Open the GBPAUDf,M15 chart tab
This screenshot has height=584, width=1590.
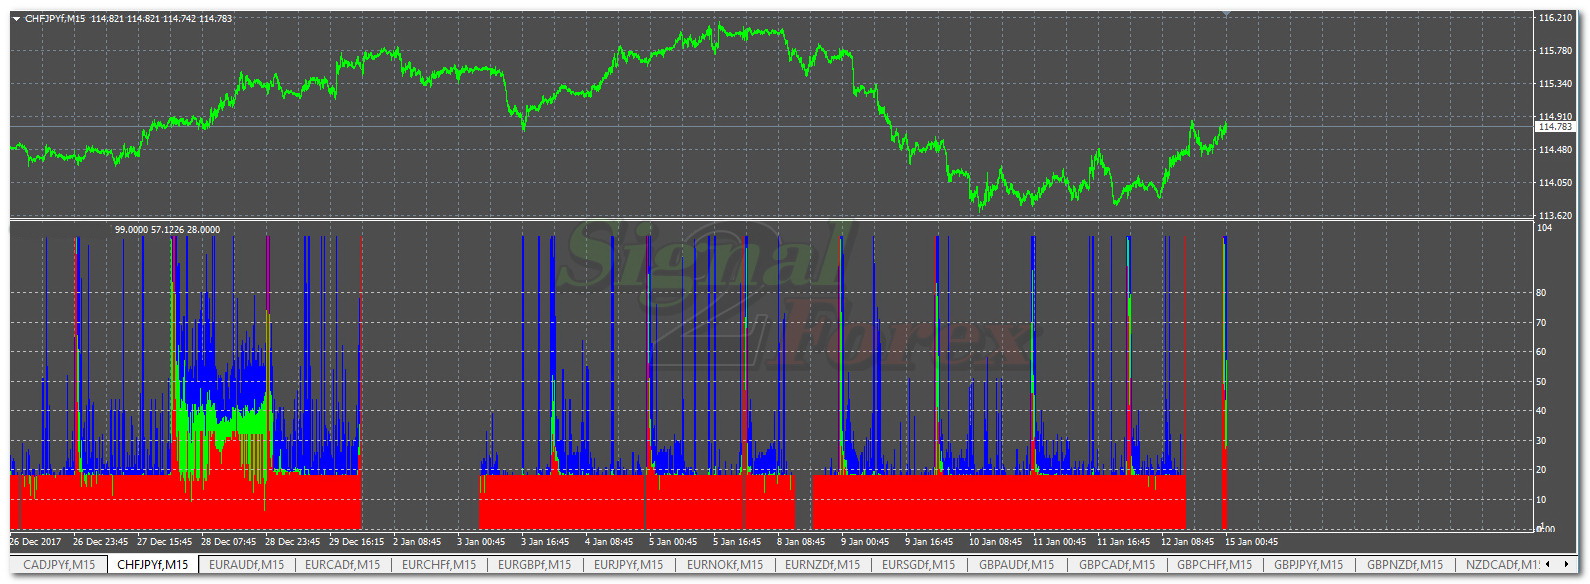click(x=1017, y=565)
